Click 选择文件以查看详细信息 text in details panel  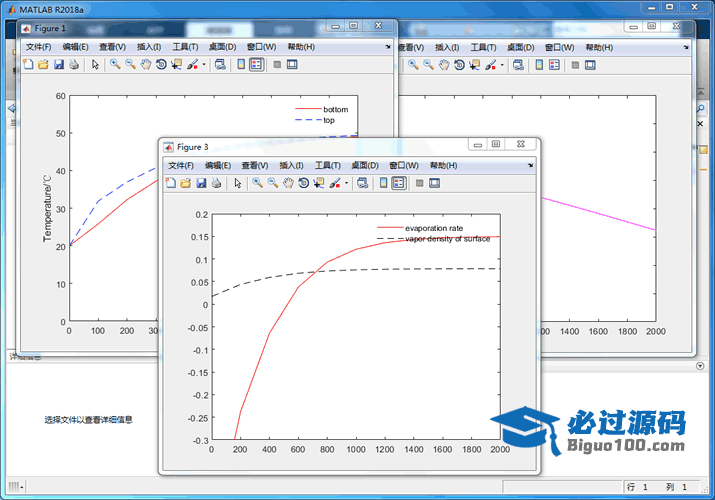click(x=88, y=420)
